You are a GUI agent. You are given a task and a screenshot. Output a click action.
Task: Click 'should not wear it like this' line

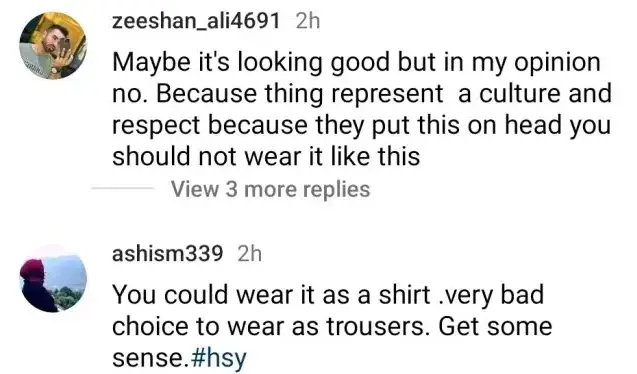point(266,156)
